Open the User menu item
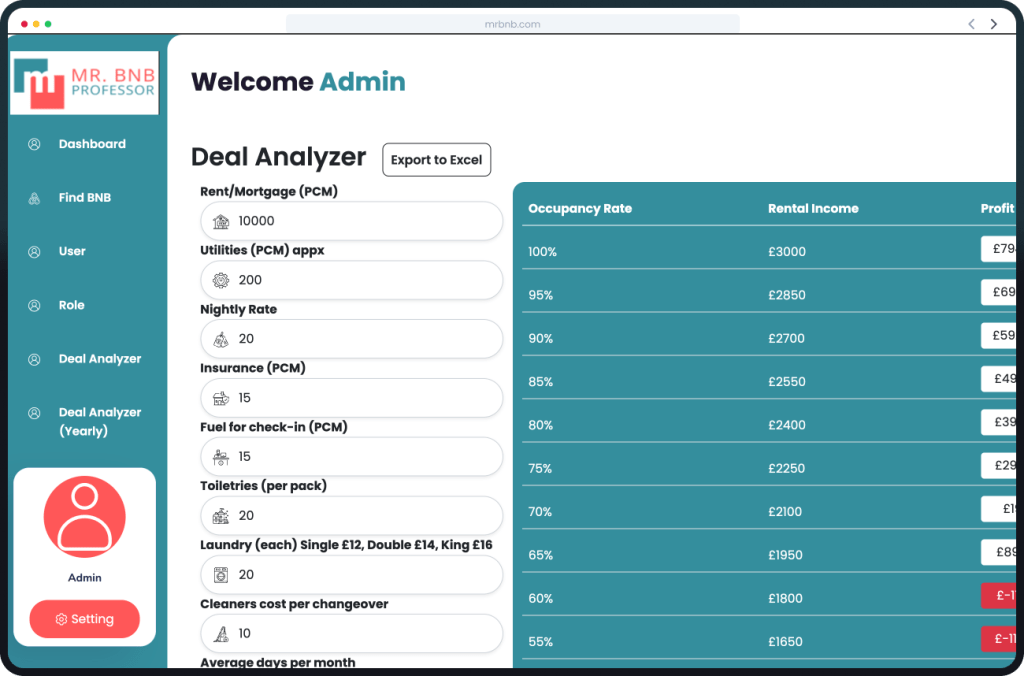Image resolution: width=1024 pixels, height=676 pixels. point(72,251)
